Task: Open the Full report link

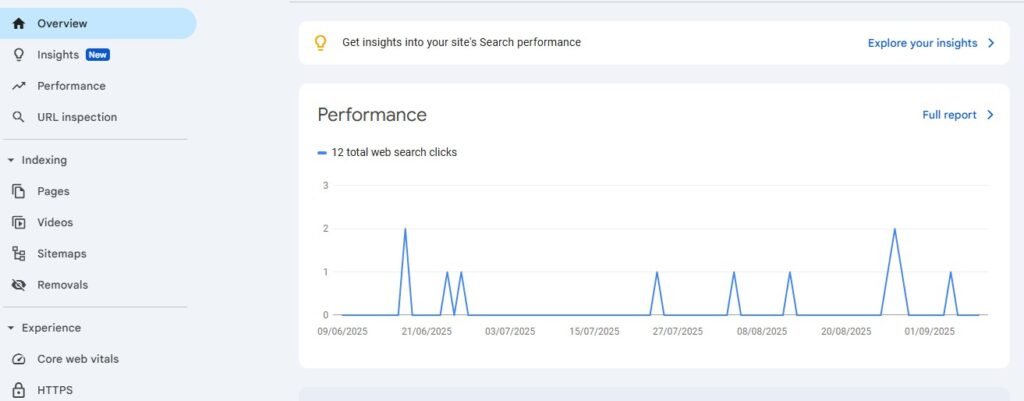Action: [949, 115]
